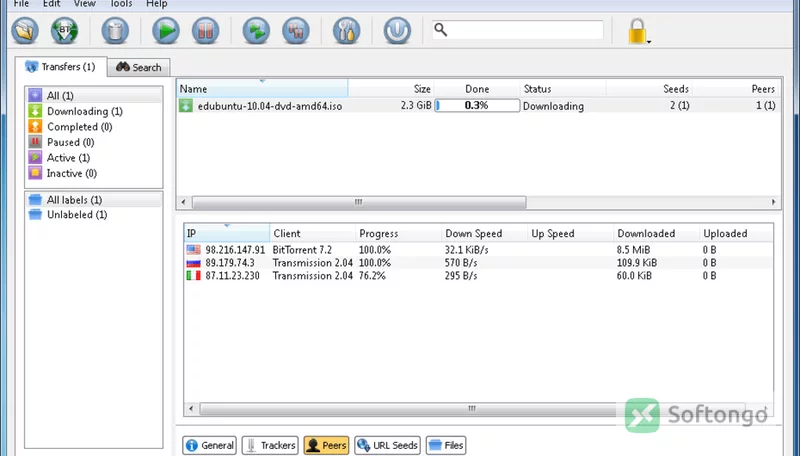800x456 pixels.
Task: Open options with the wrench tools icon
Action: tap(346, 31)
